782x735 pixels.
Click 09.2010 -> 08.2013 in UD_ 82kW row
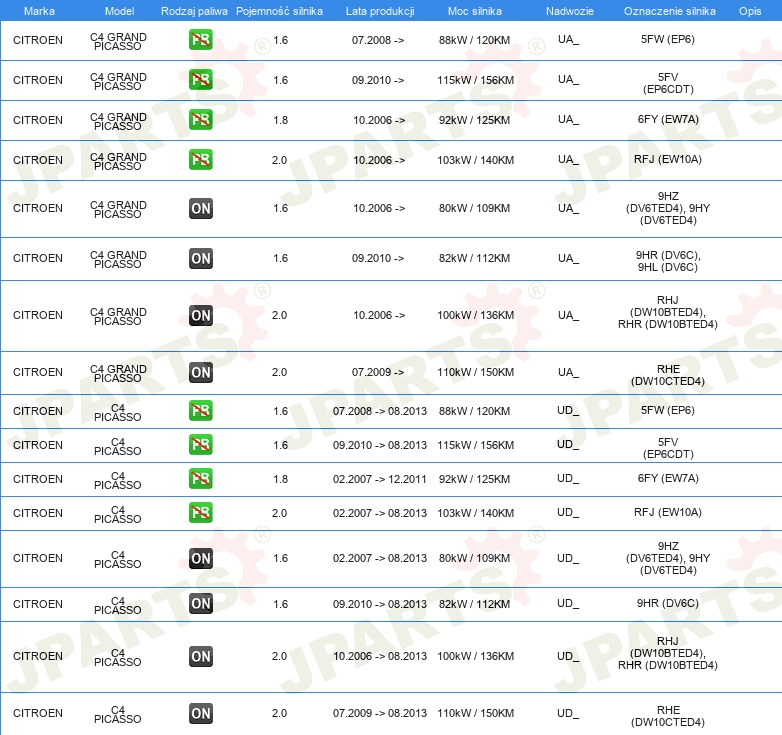380,604
